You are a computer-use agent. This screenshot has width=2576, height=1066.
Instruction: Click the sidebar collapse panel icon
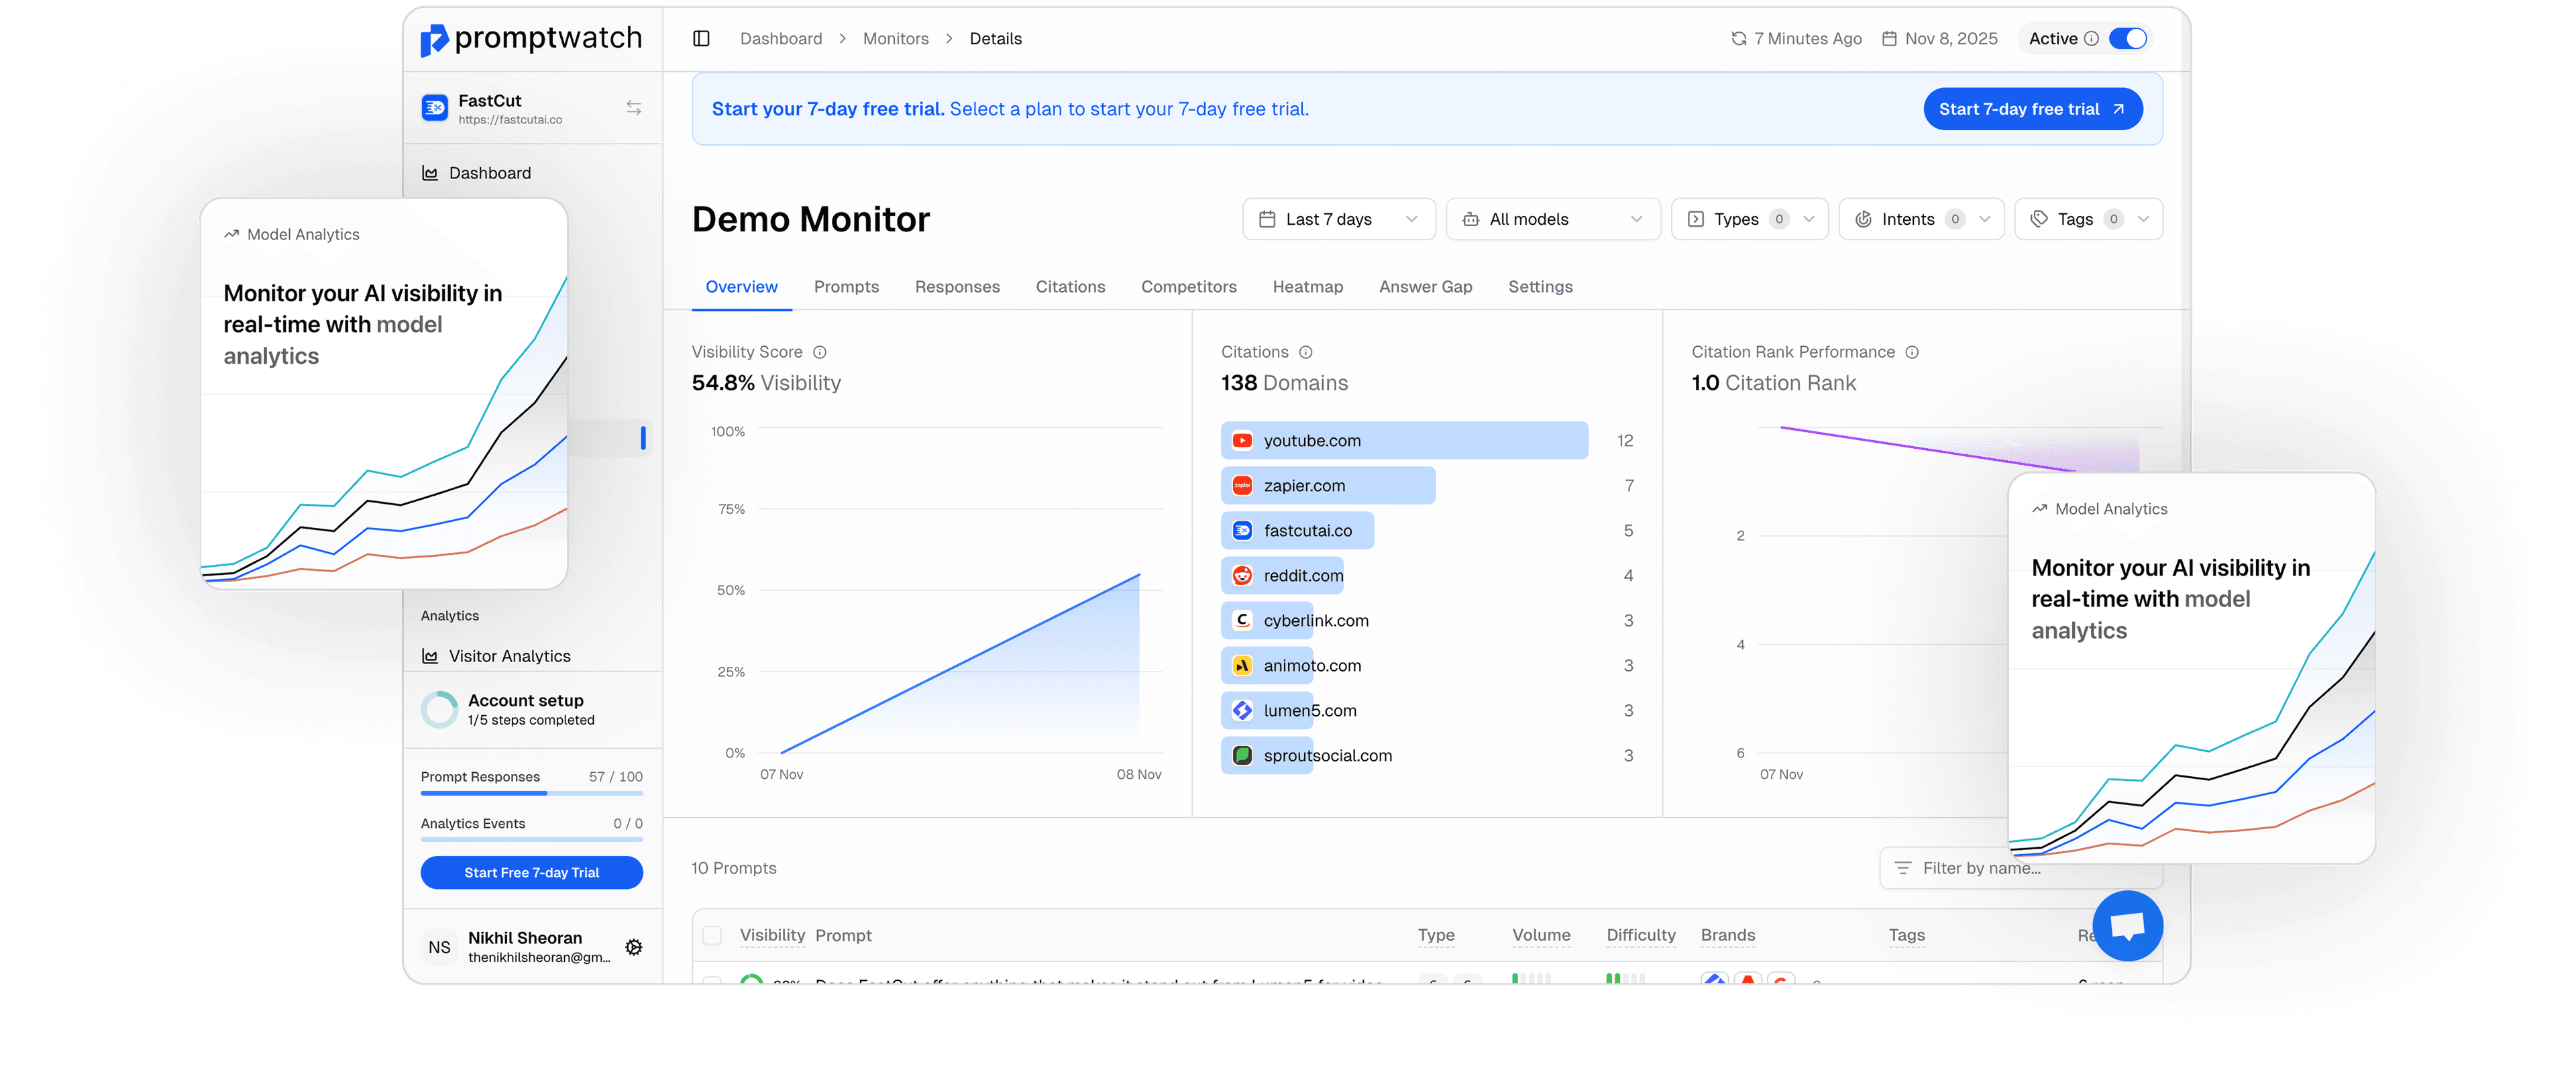[701, 38]
